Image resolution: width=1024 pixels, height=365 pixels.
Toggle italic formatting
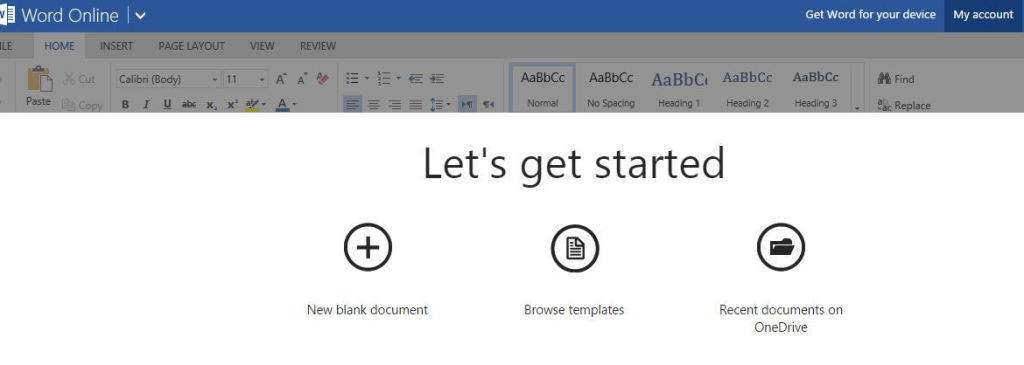point(146,104)
